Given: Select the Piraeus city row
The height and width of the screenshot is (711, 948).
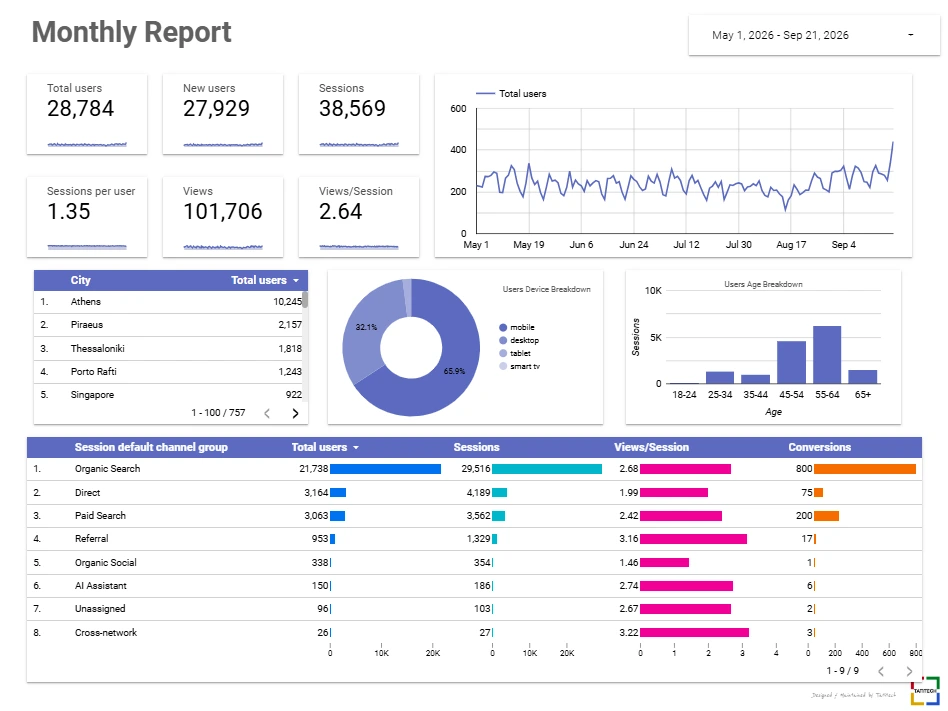Looking at the screenshot, I should click(x=168, y=325).
